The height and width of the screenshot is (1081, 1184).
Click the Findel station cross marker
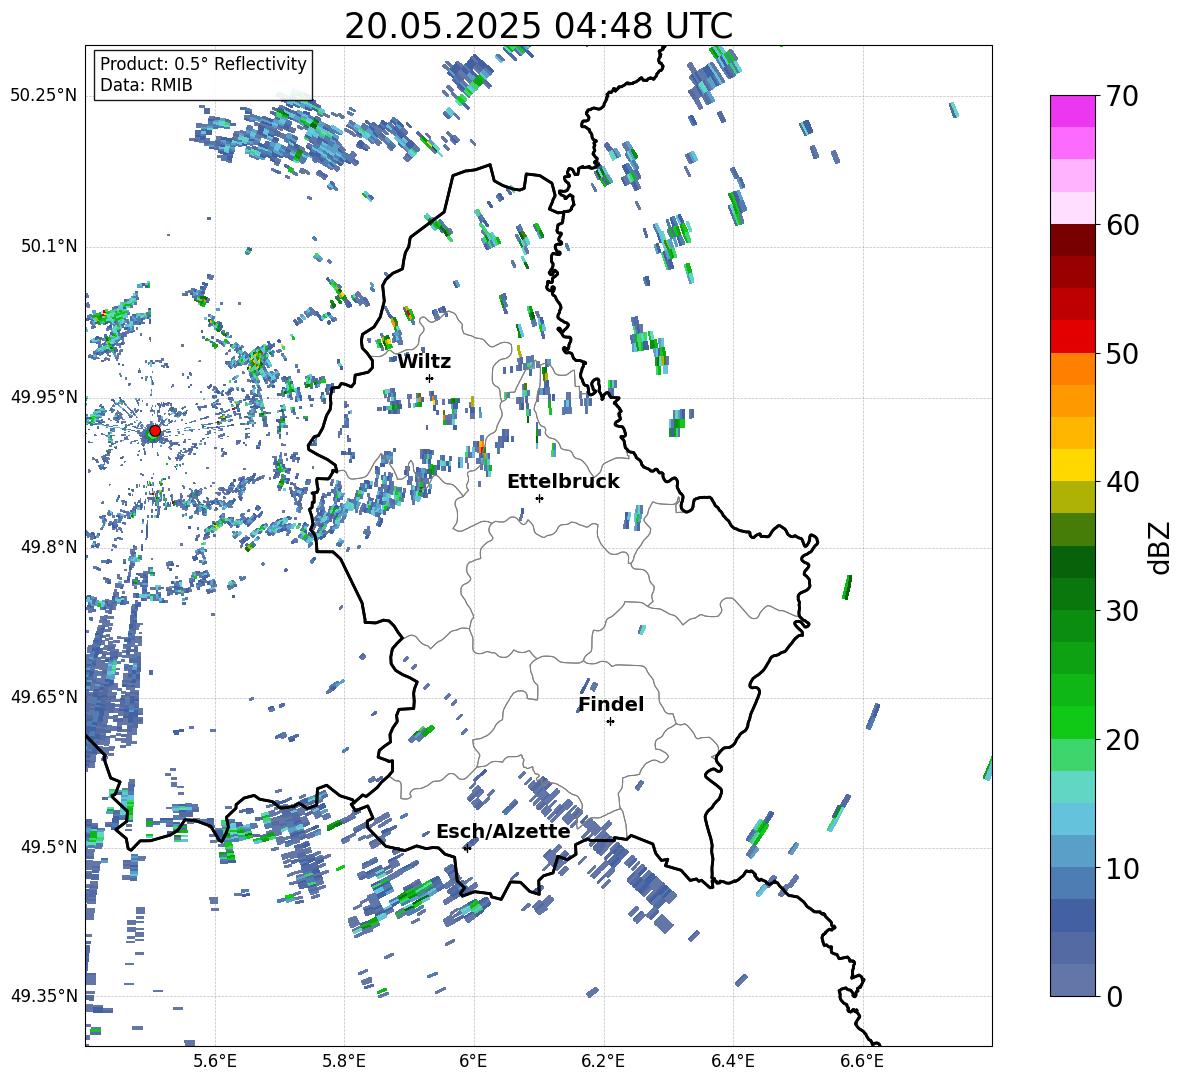(610, 722)
